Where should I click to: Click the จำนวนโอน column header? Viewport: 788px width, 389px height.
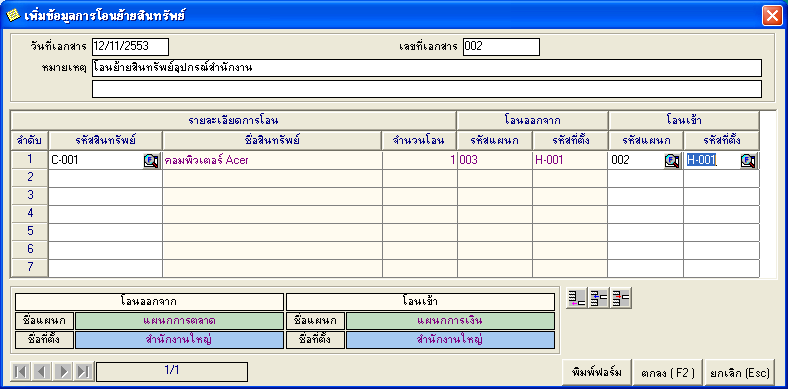coord(419,141)
